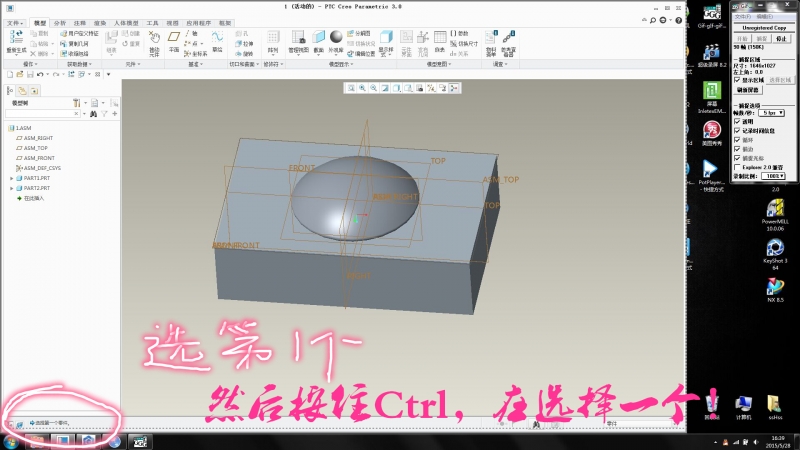The height and width of the screenshot is (450, 800).
Task: Expand the 获取数据 ribbon group dropdown
Action: click(79, 64)
